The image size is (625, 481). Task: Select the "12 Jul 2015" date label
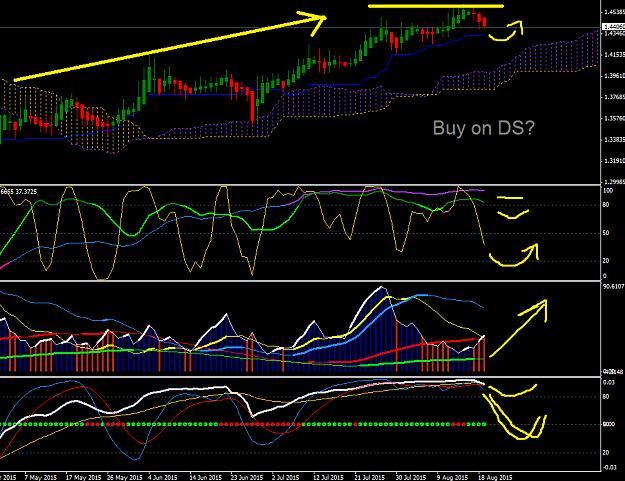point(328,477)
